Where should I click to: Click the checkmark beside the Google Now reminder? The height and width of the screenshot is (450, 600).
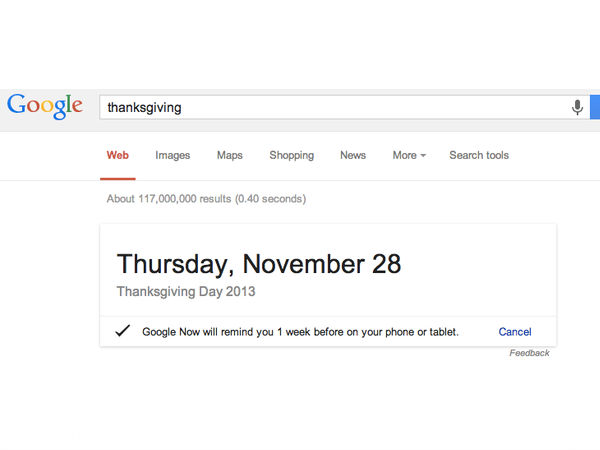123,332
